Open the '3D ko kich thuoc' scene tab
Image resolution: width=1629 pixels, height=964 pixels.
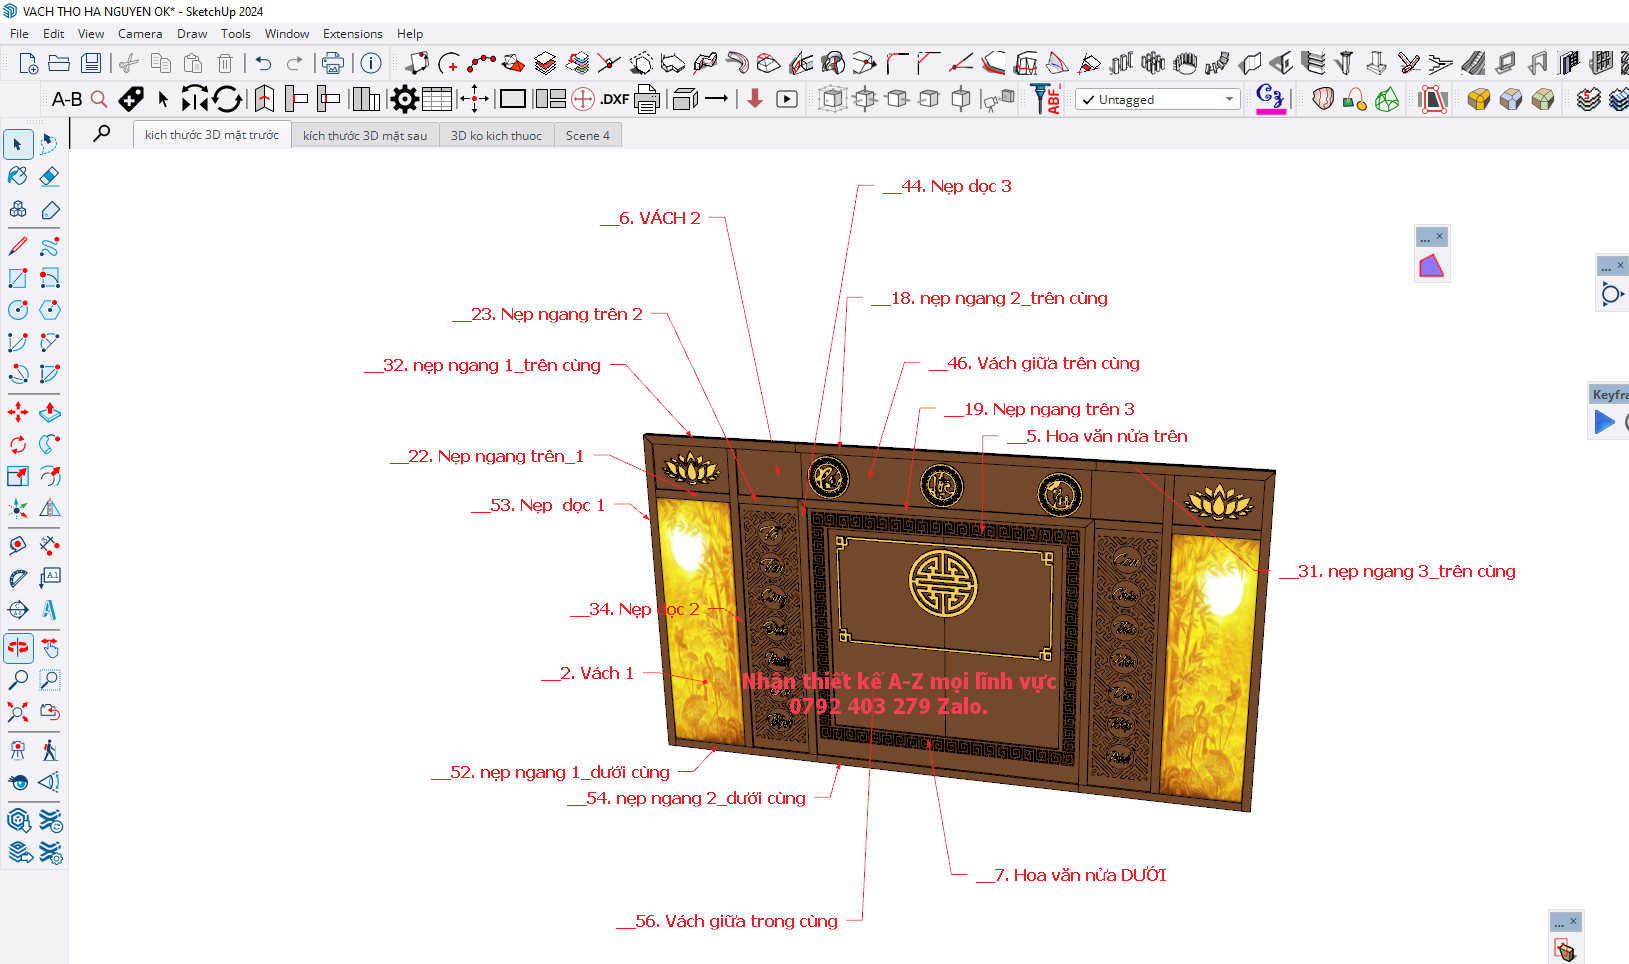[x=496, y=136]
